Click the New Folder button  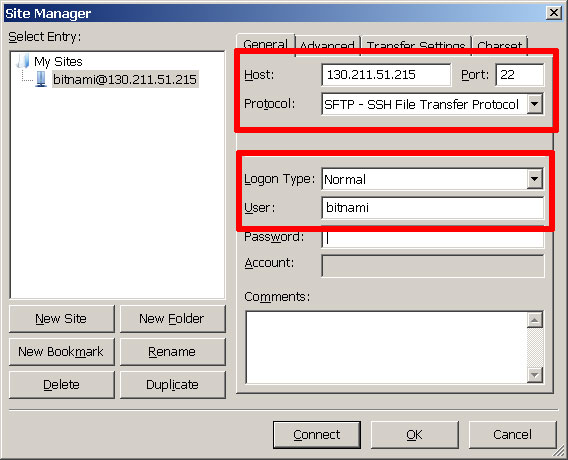pos(172,319)
